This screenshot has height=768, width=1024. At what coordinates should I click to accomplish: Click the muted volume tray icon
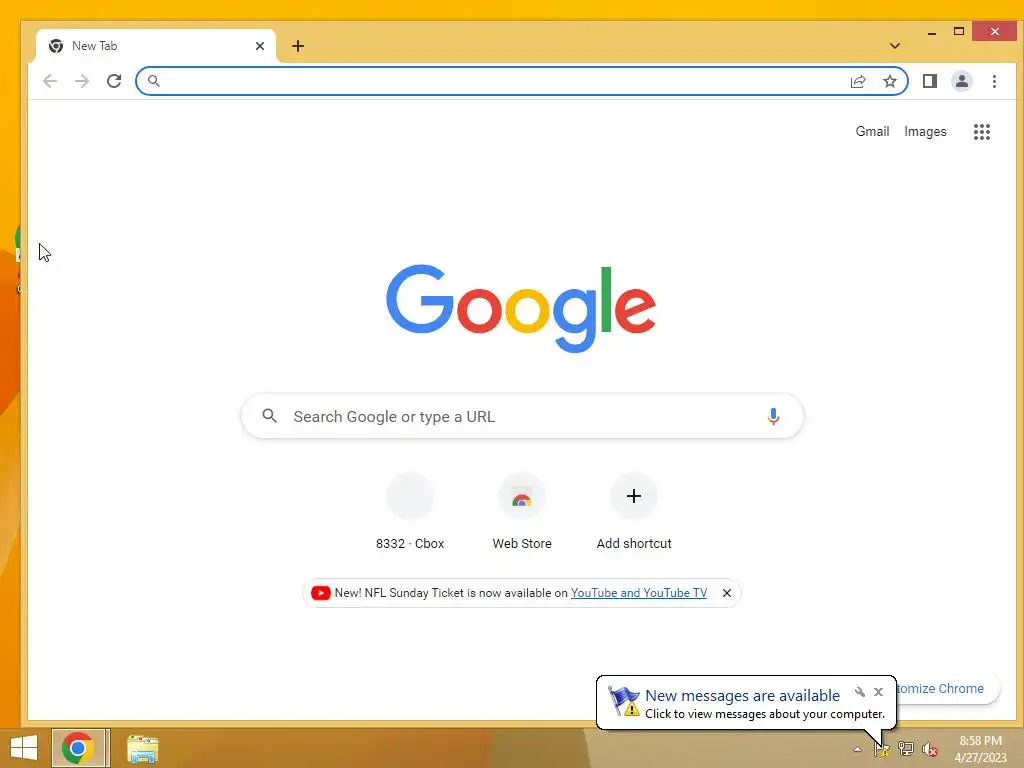(930, 749)
